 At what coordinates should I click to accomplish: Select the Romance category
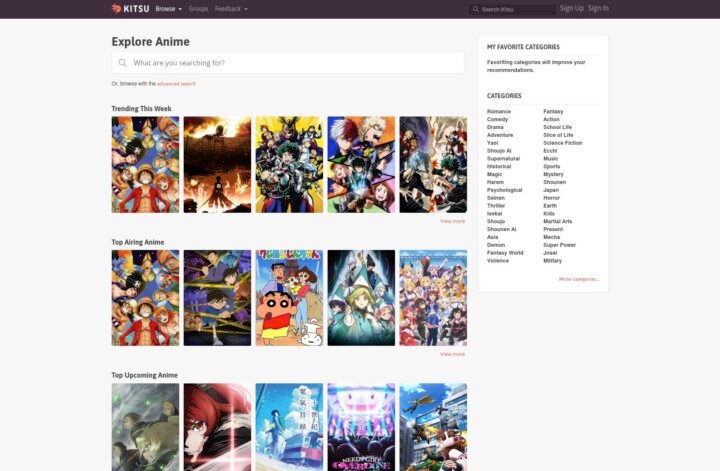click(x=499, y=112)
